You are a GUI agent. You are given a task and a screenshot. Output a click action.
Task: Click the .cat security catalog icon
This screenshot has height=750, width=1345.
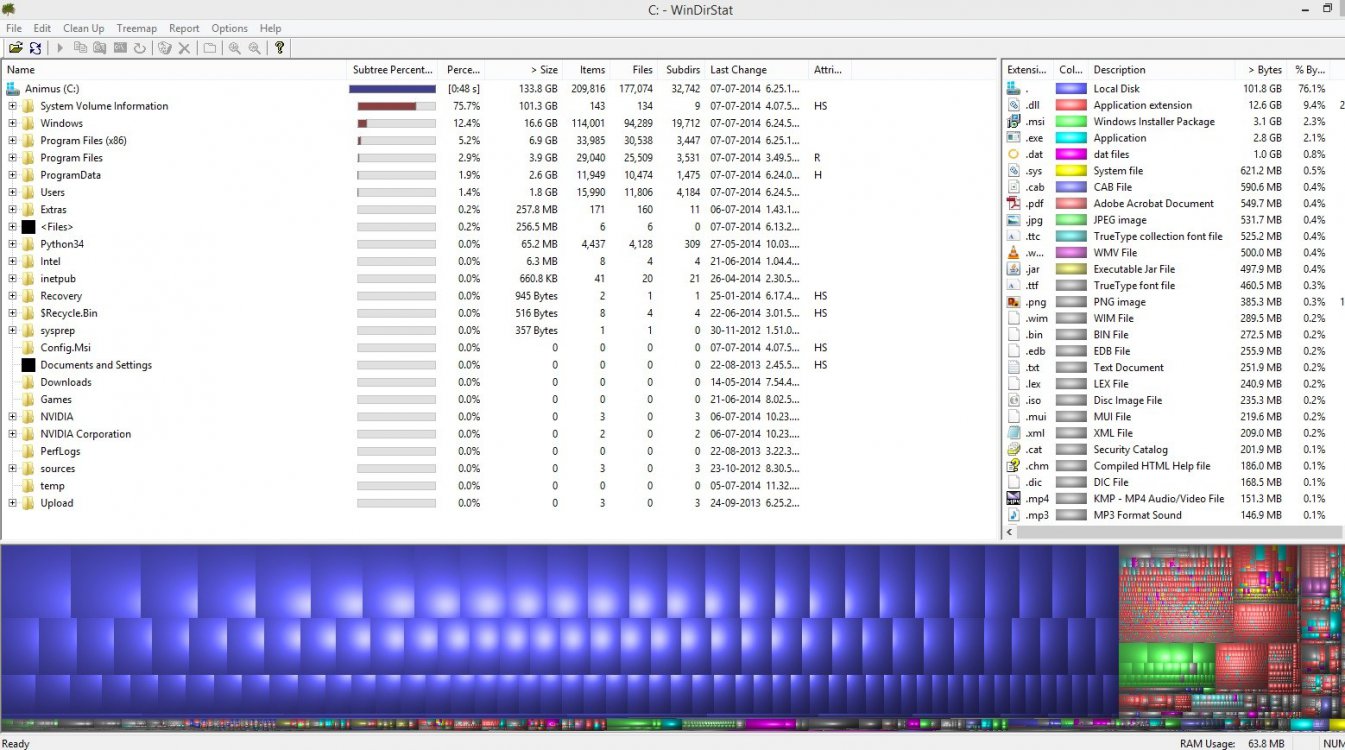[1014, 450]
